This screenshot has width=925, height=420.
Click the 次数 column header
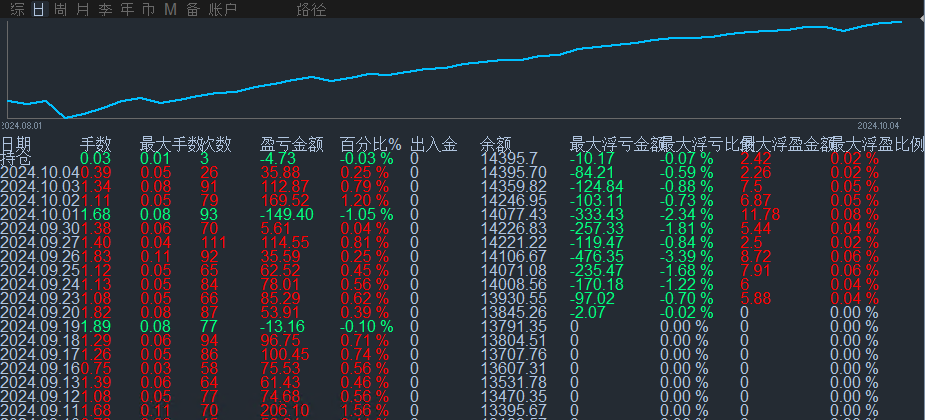pyautogui.click(x=216, y=145)
